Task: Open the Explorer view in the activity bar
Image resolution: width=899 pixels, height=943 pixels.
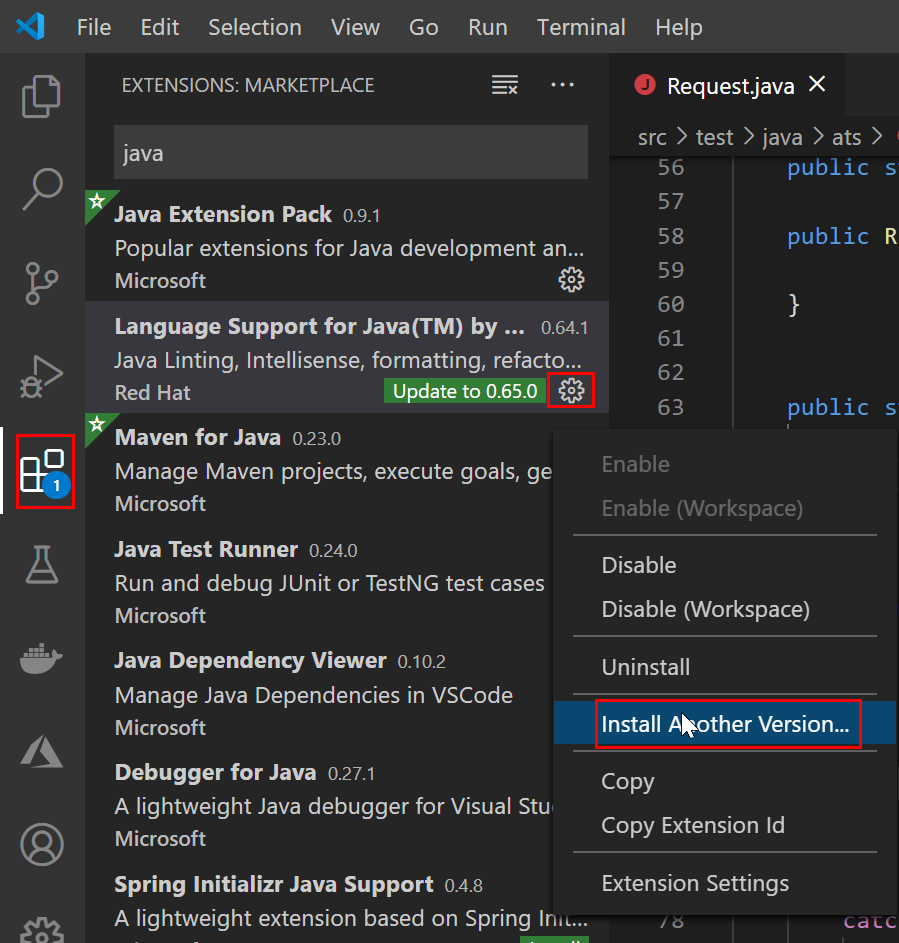Action: (x=41, y=96)
